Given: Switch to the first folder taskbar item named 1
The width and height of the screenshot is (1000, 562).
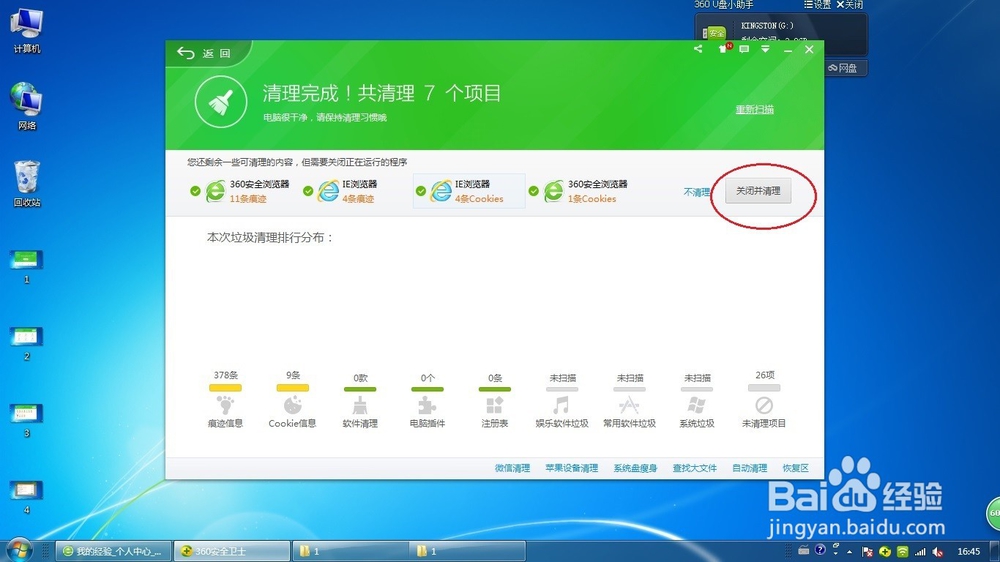Looking at the screenshot, I should (349, 551).
